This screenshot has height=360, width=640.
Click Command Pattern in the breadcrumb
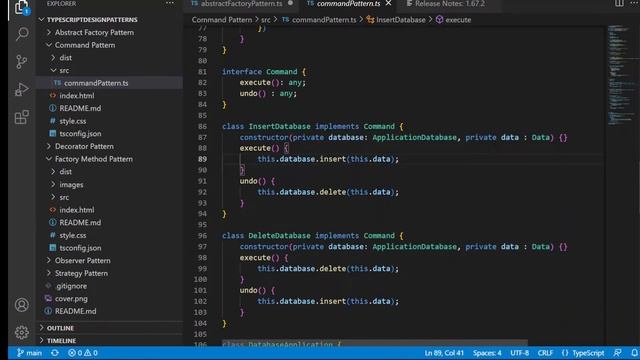click(x=222, y=20)
